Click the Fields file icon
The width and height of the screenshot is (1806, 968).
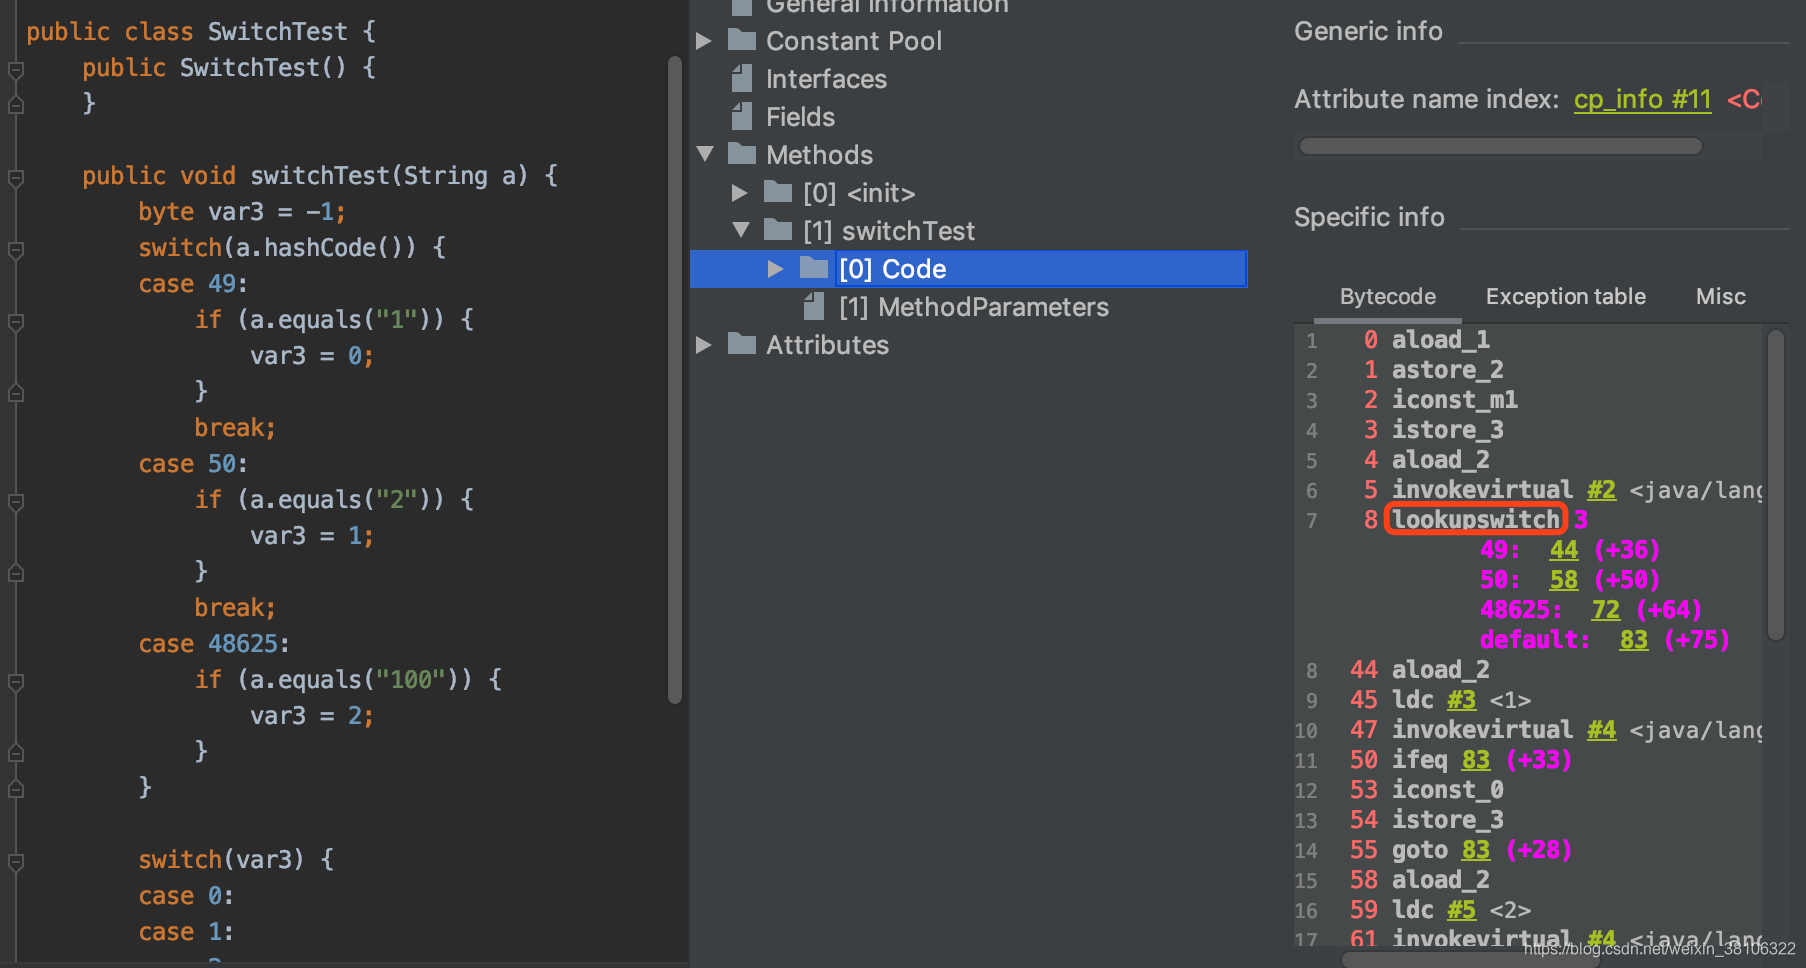coord(742,116)
